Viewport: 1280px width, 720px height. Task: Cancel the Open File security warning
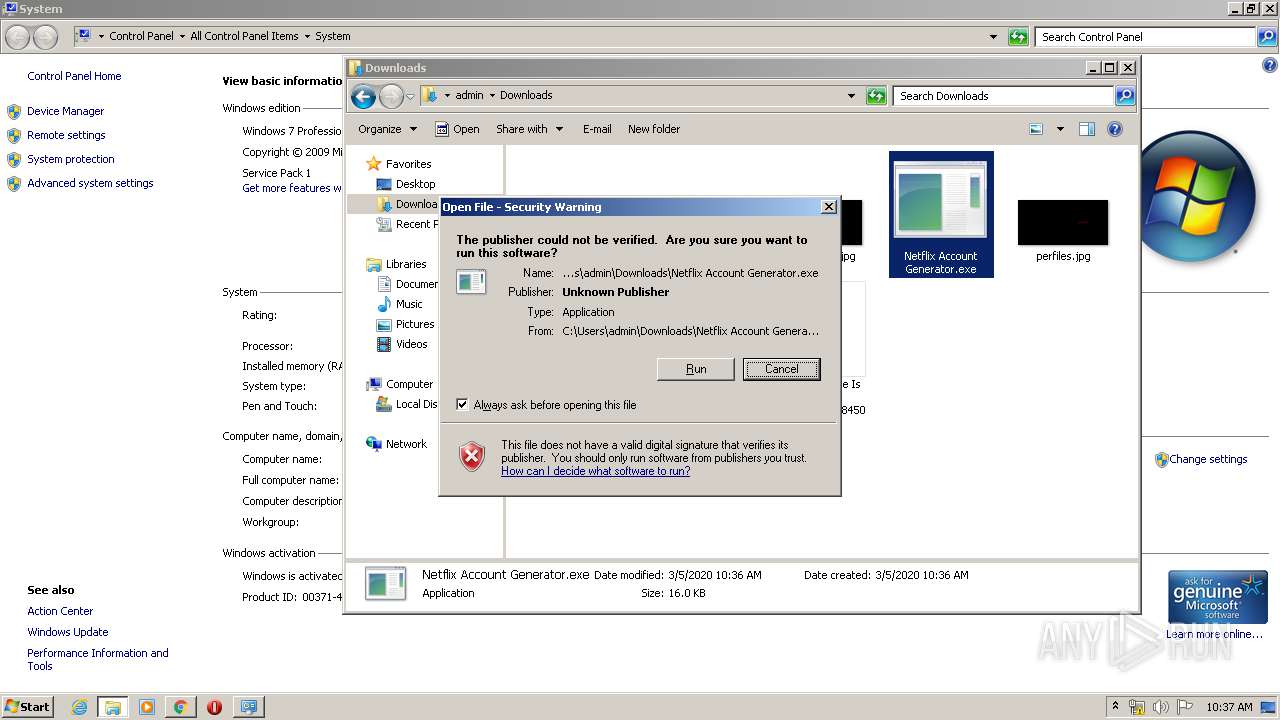click(781, 369)
